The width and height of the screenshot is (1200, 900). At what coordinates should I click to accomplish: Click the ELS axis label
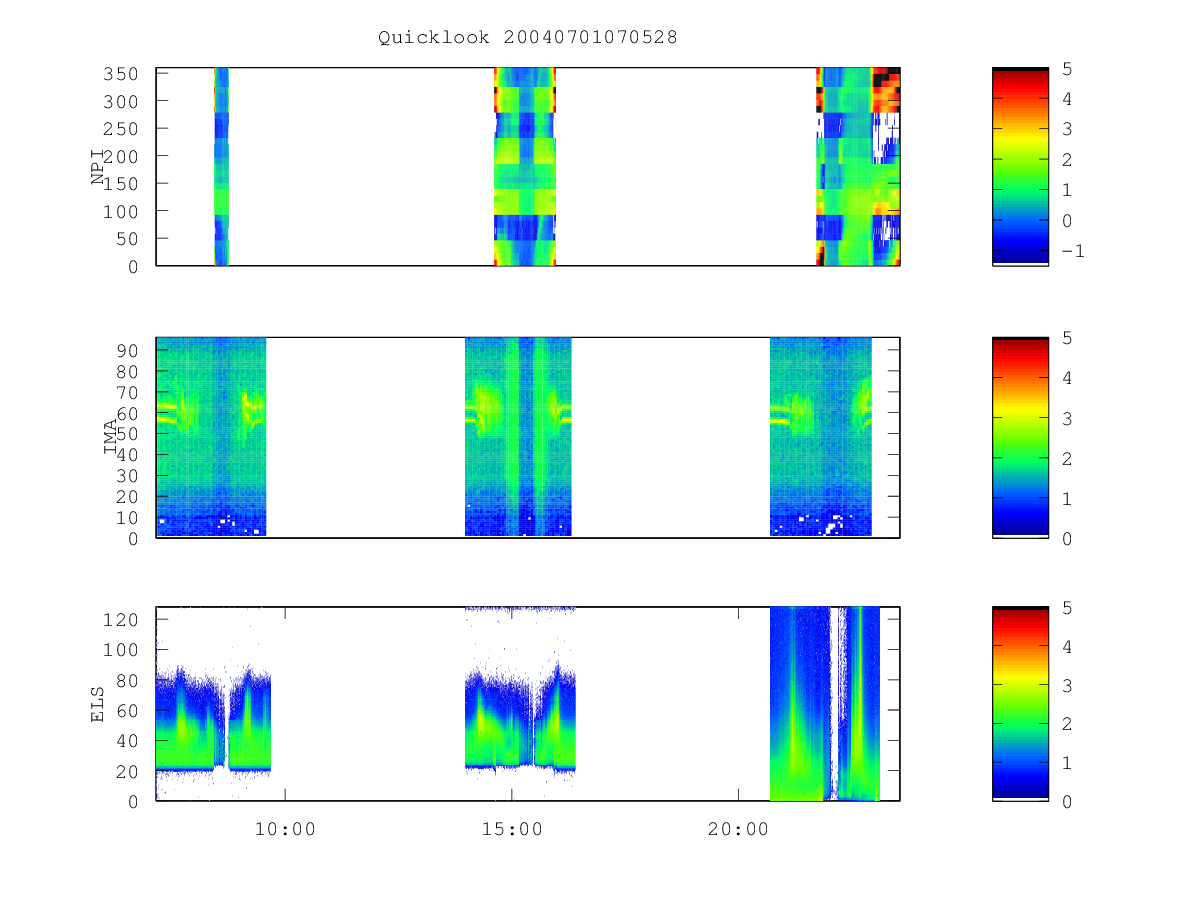coord(98,704)
